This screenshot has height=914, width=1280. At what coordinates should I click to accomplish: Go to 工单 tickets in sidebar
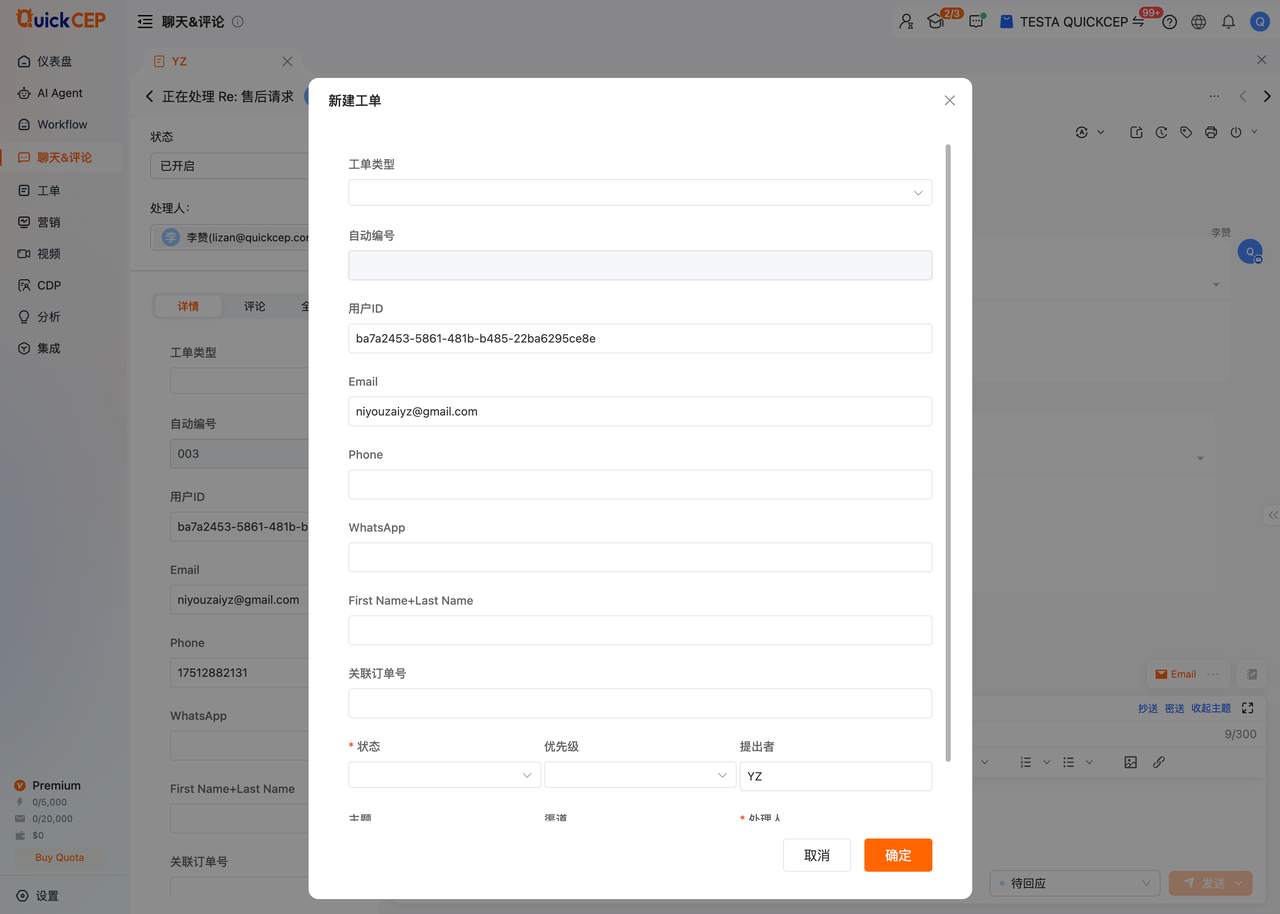coord(39,190)
